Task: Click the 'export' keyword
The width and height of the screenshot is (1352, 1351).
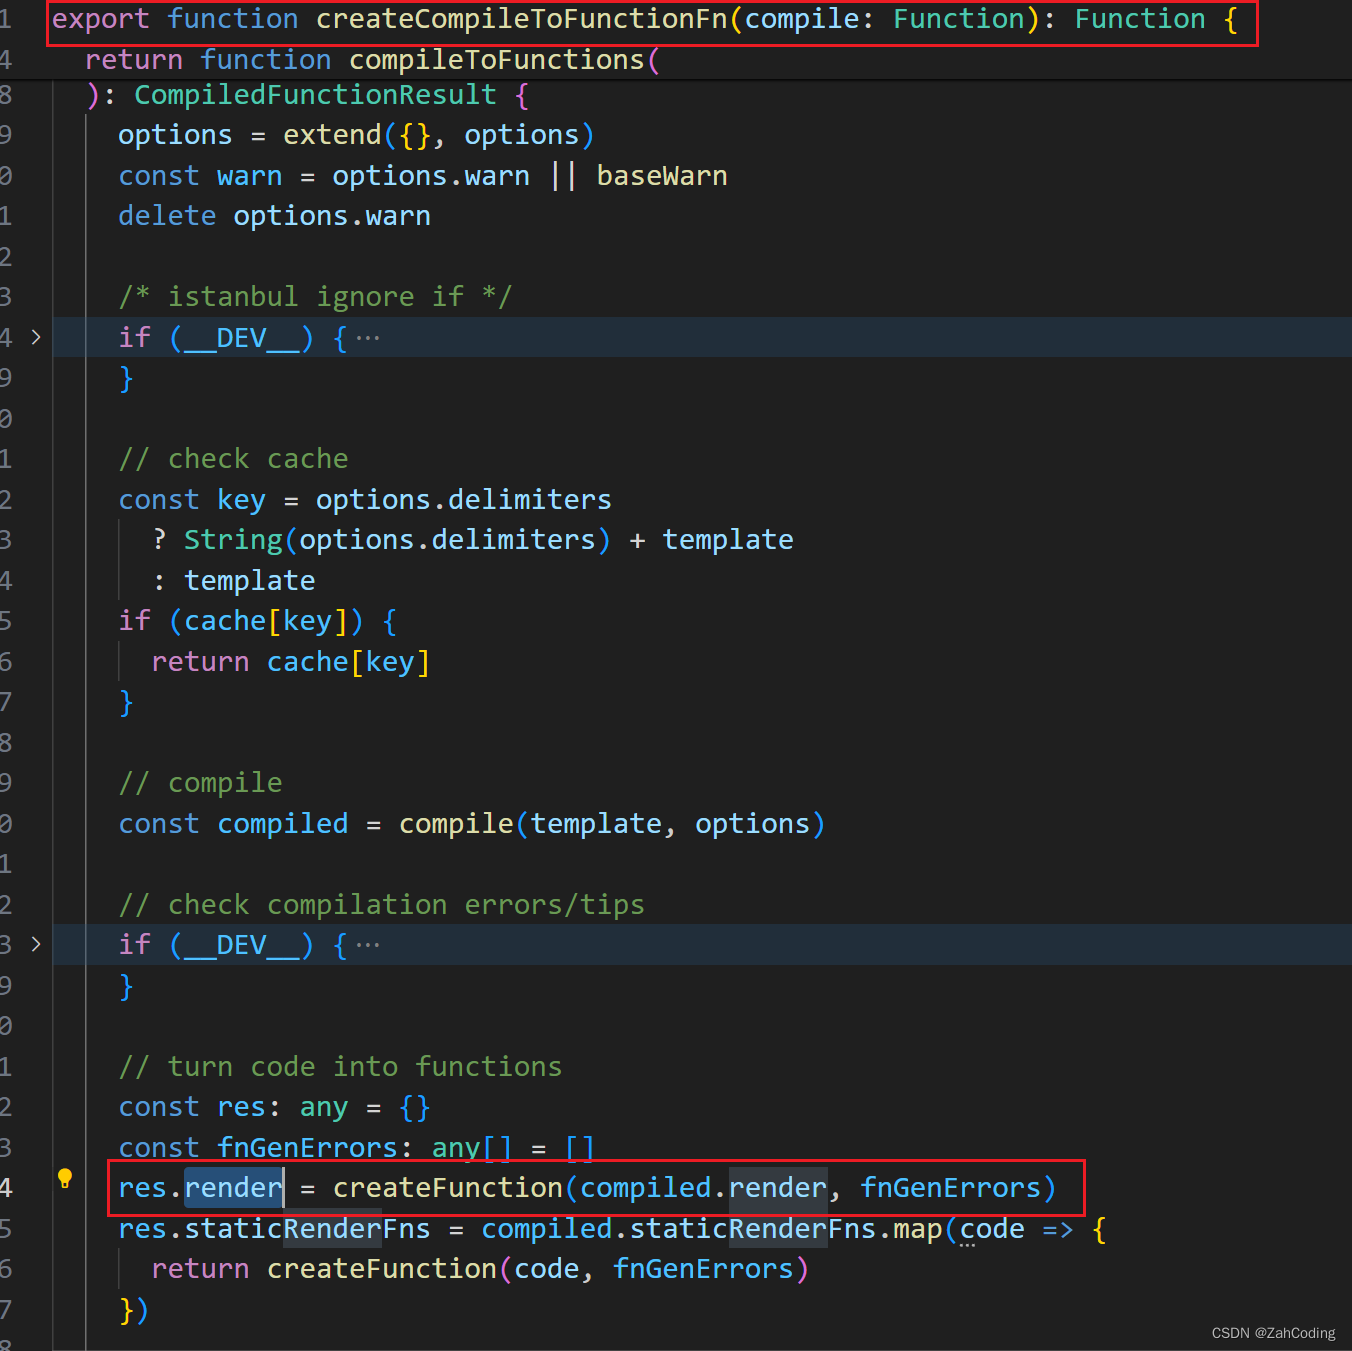Action: click(x=100, y=19)
